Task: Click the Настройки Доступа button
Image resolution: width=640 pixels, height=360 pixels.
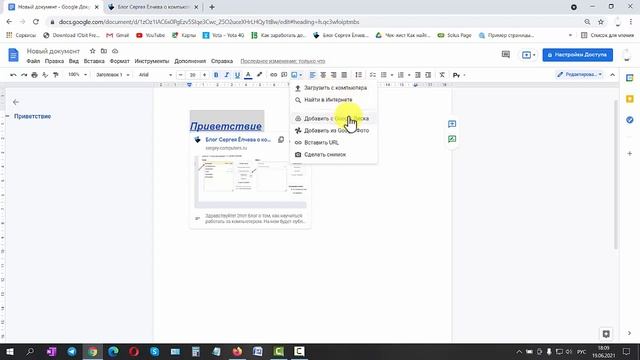Action: (x=578, y=55)
